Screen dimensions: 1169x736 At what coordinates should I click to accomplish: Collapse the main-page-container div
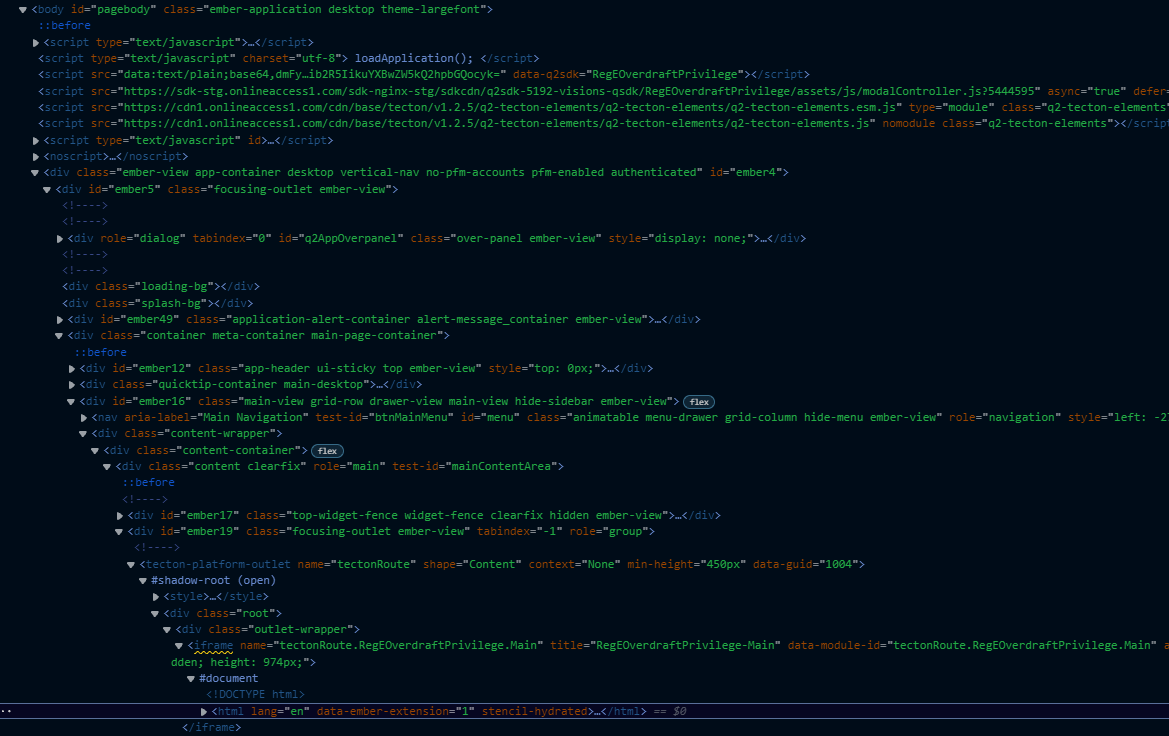59,336
